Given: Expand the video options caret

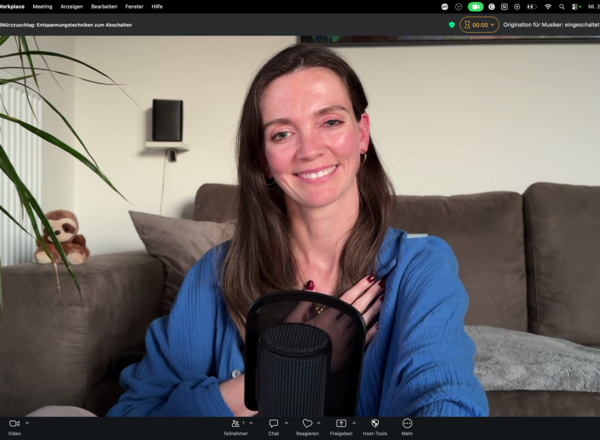Looking at the screenshot, I should [x=27, y=423].
